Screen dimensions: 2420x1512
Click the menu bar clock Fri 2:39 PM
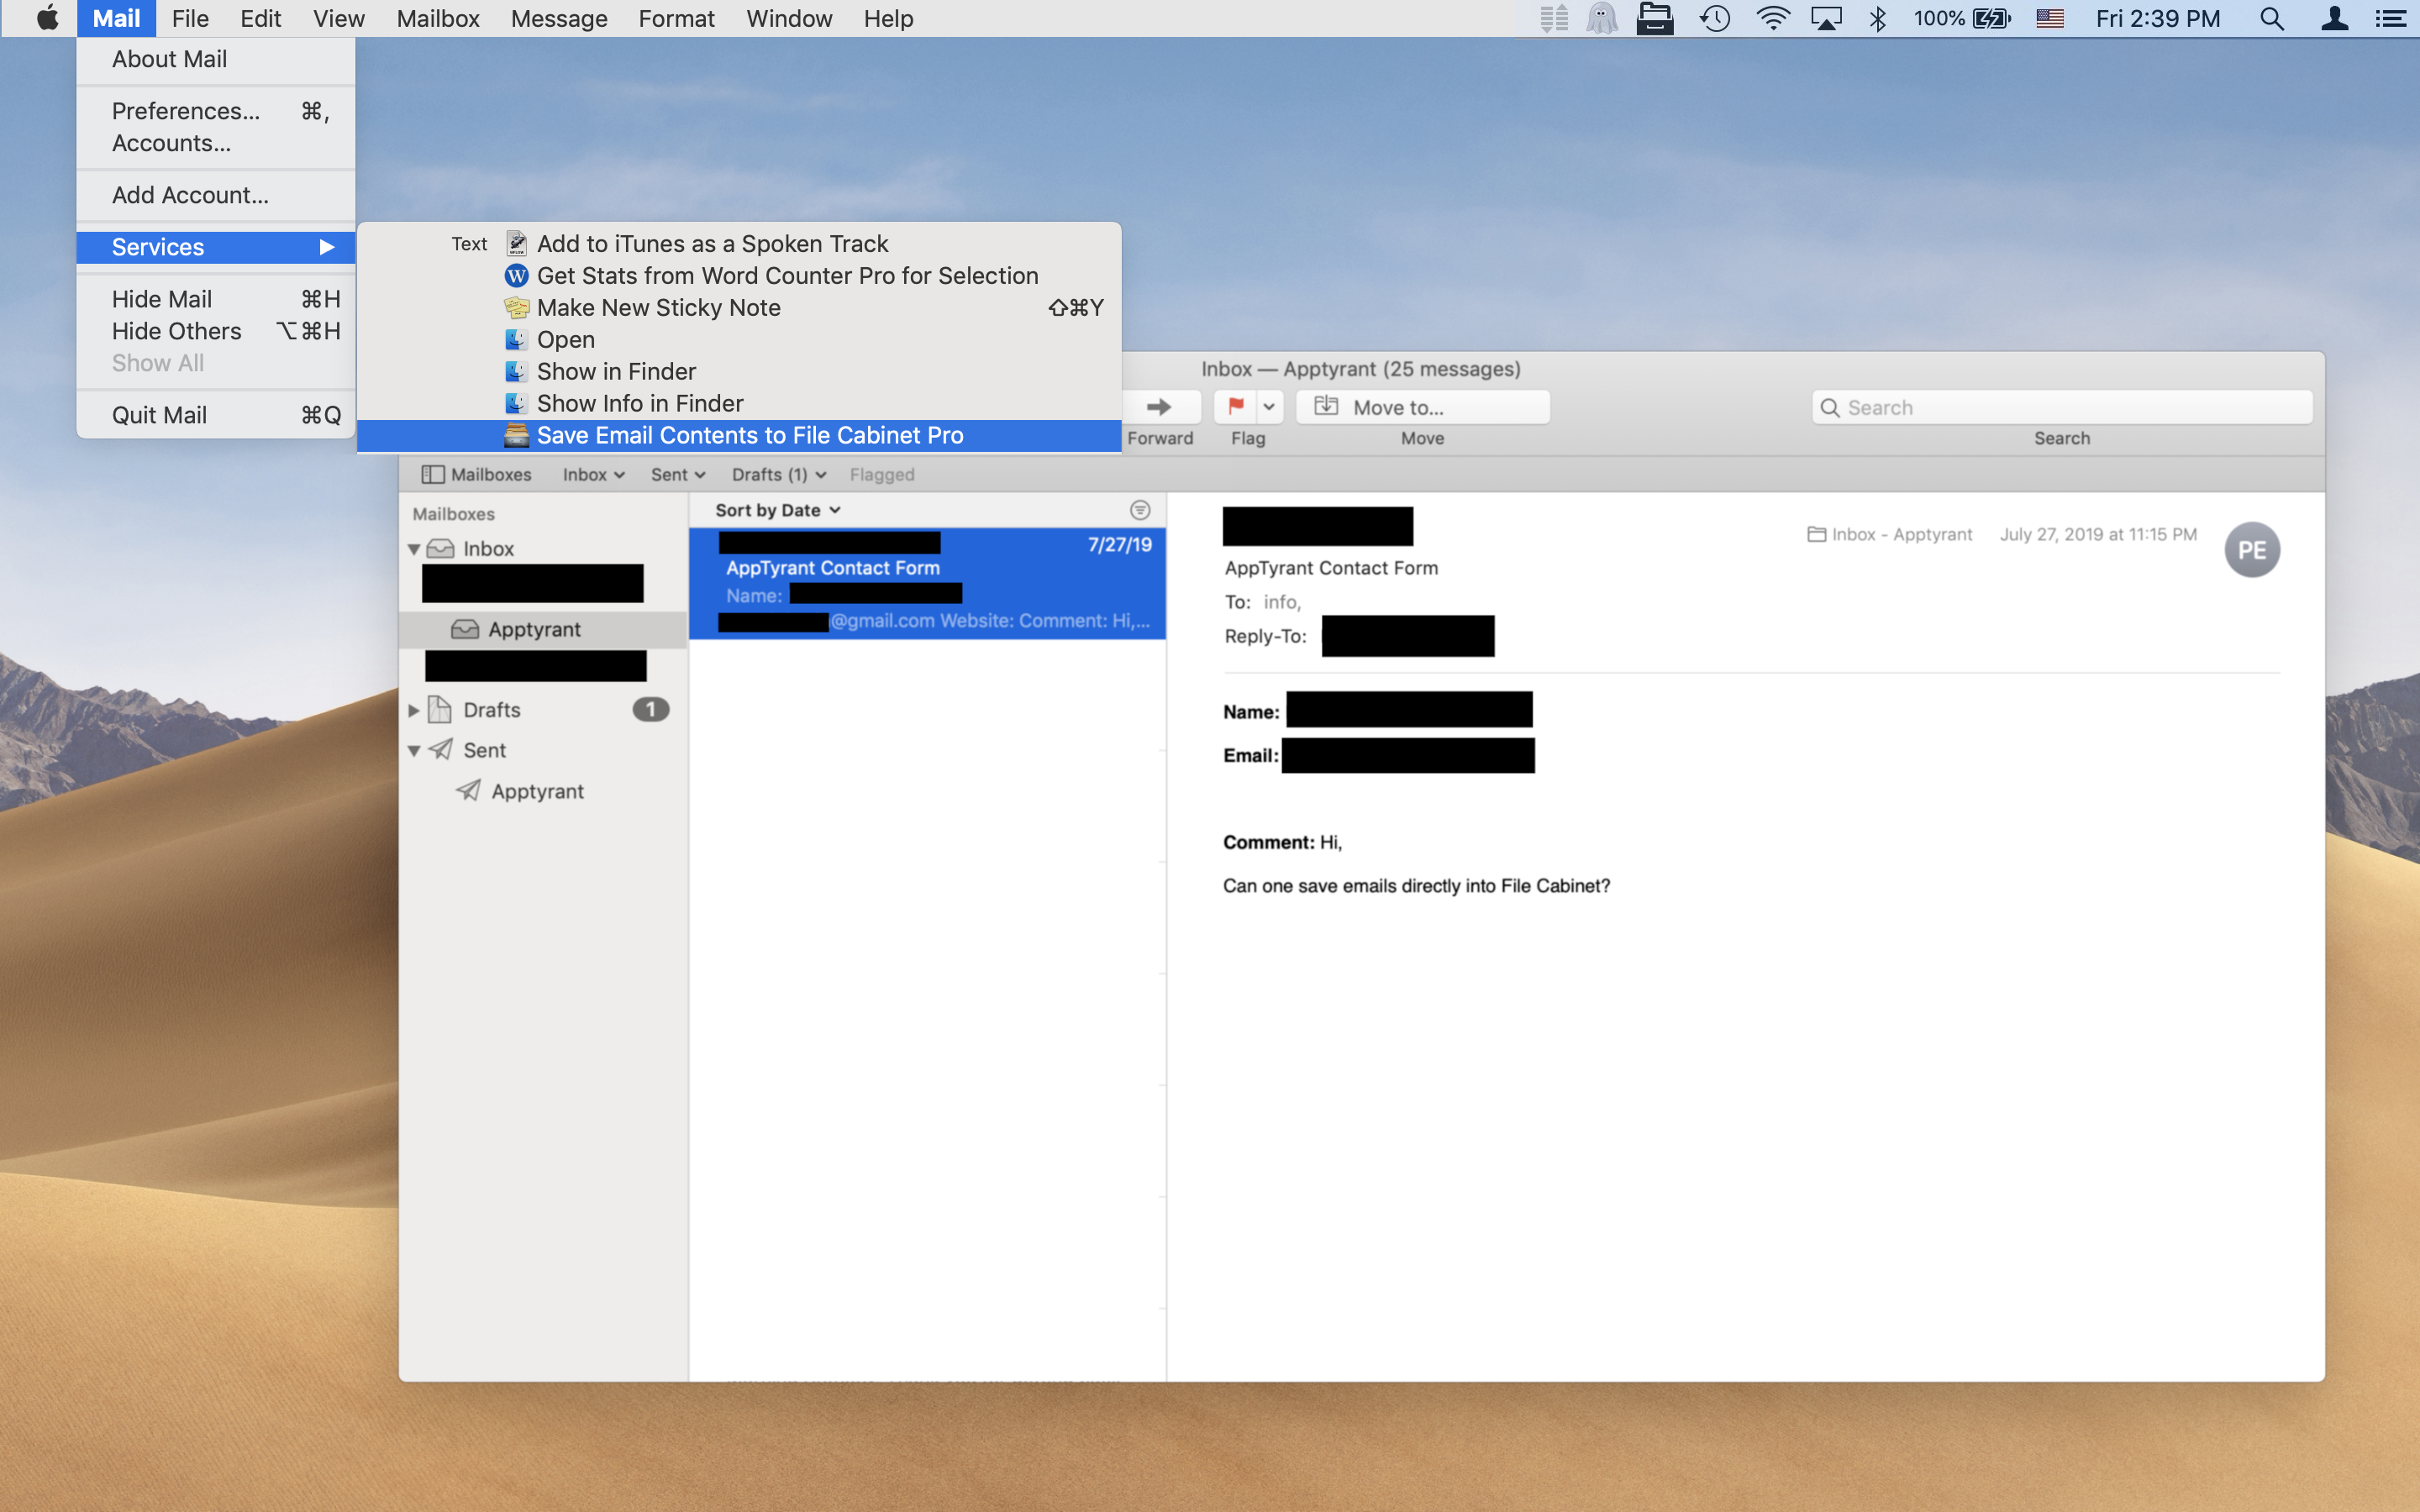(x=2158, y=18)
